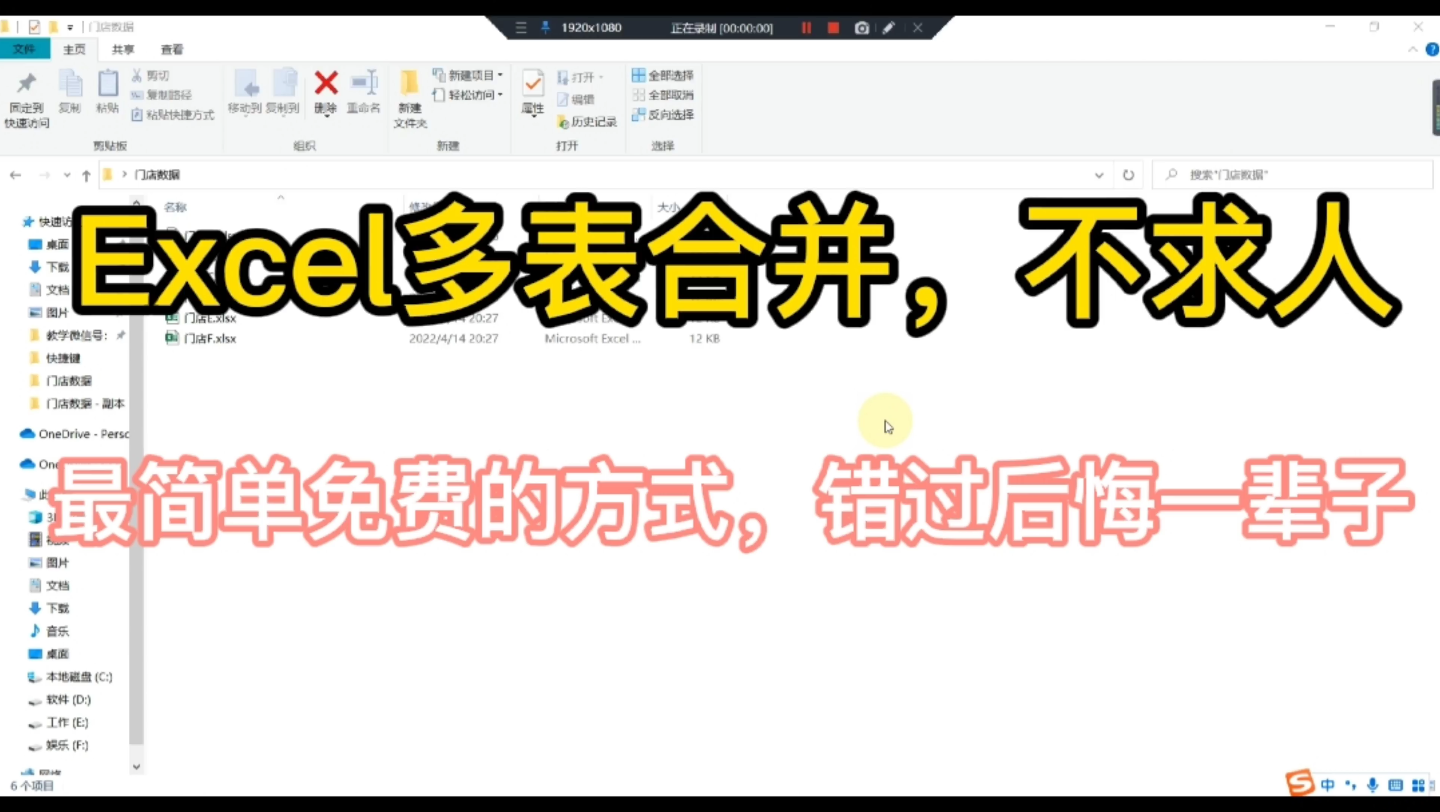Open the IME soft keyboard icon
The height and width of the screenshot is (812, 1440).
point(1395,785)
